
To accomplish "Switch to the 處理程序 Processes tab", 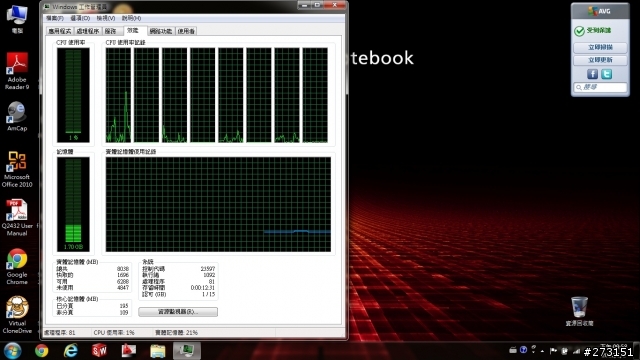I will [x=88, y=31].
